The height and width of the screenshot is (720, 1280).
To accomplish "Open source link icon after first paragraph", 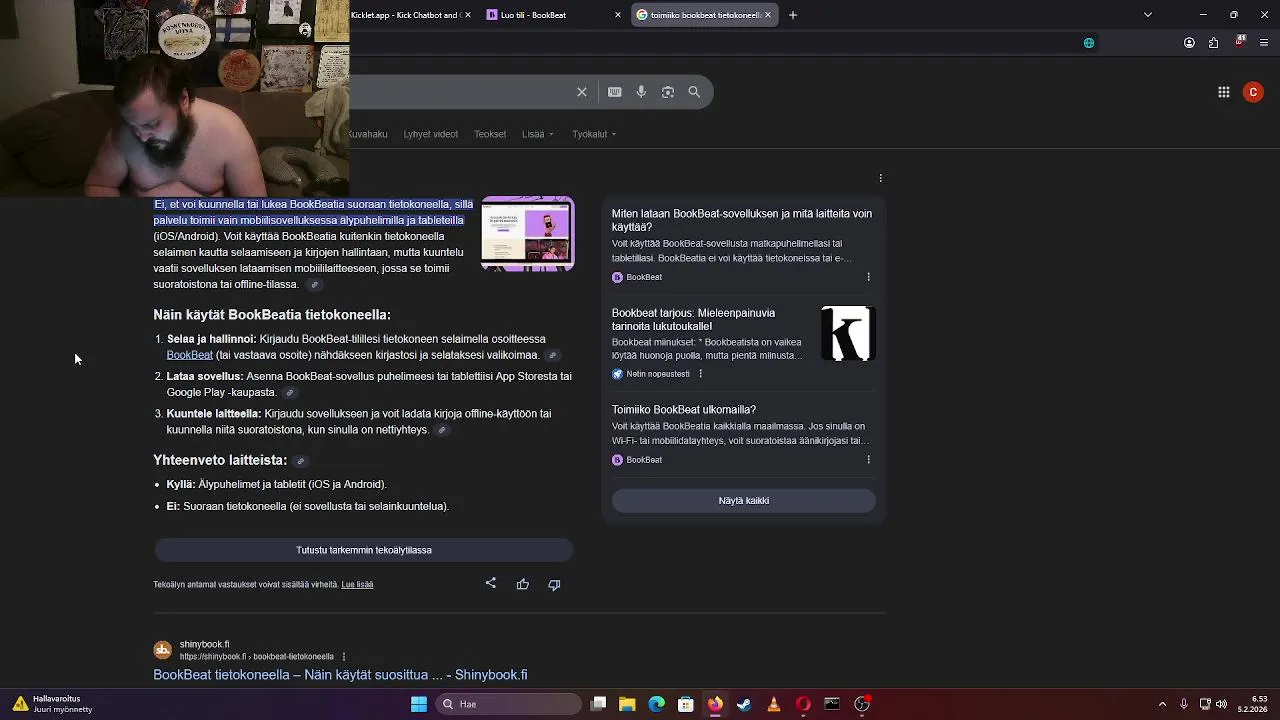I will pos(314,285).
